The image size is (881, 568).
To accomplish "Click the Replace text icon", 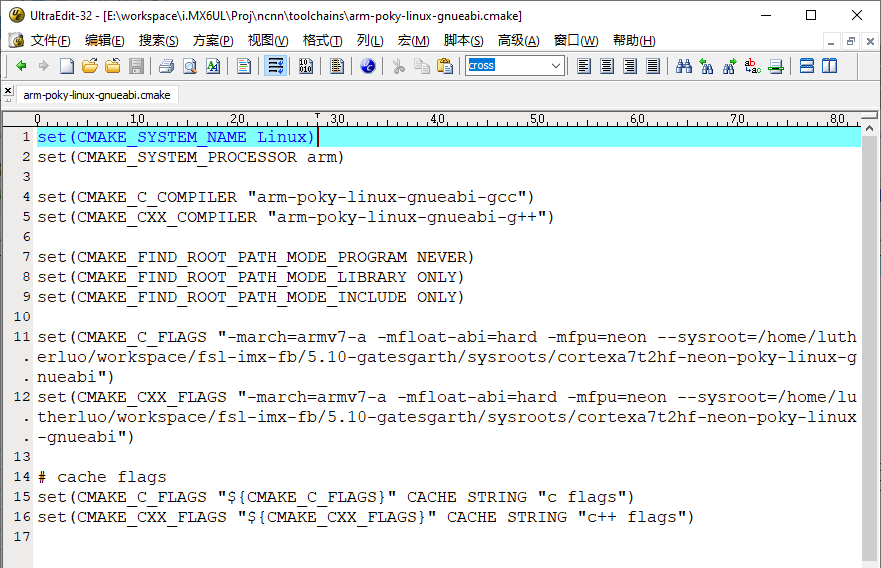I will pos(753,66).
